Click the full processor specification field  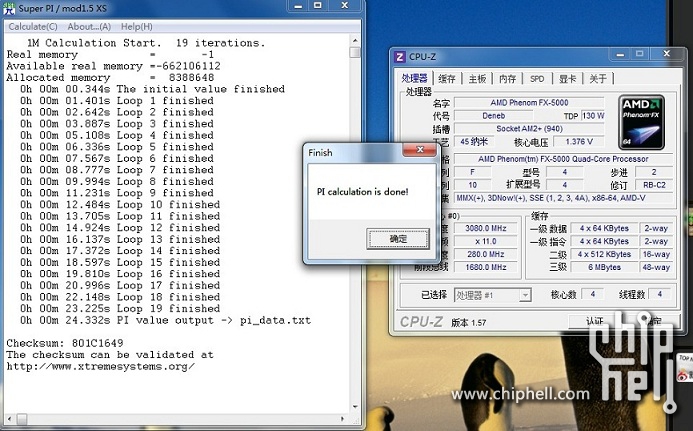tap(564, 159)
